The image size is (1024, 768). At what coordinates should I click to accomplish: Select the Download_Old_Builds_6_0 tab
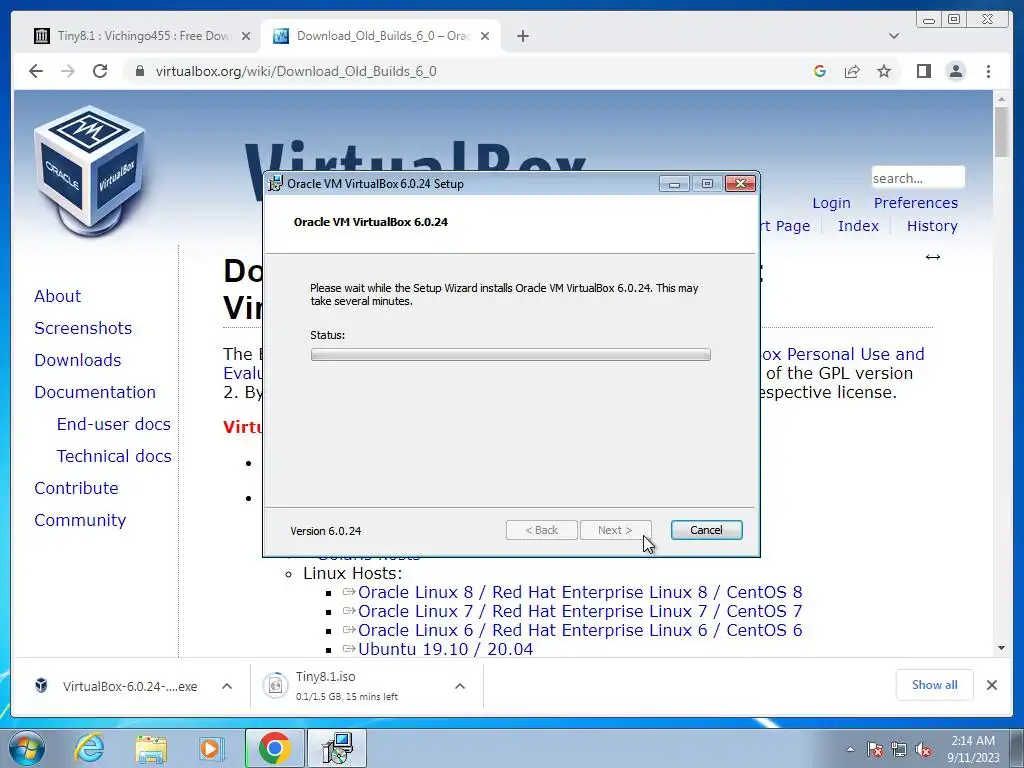point(381,36)
